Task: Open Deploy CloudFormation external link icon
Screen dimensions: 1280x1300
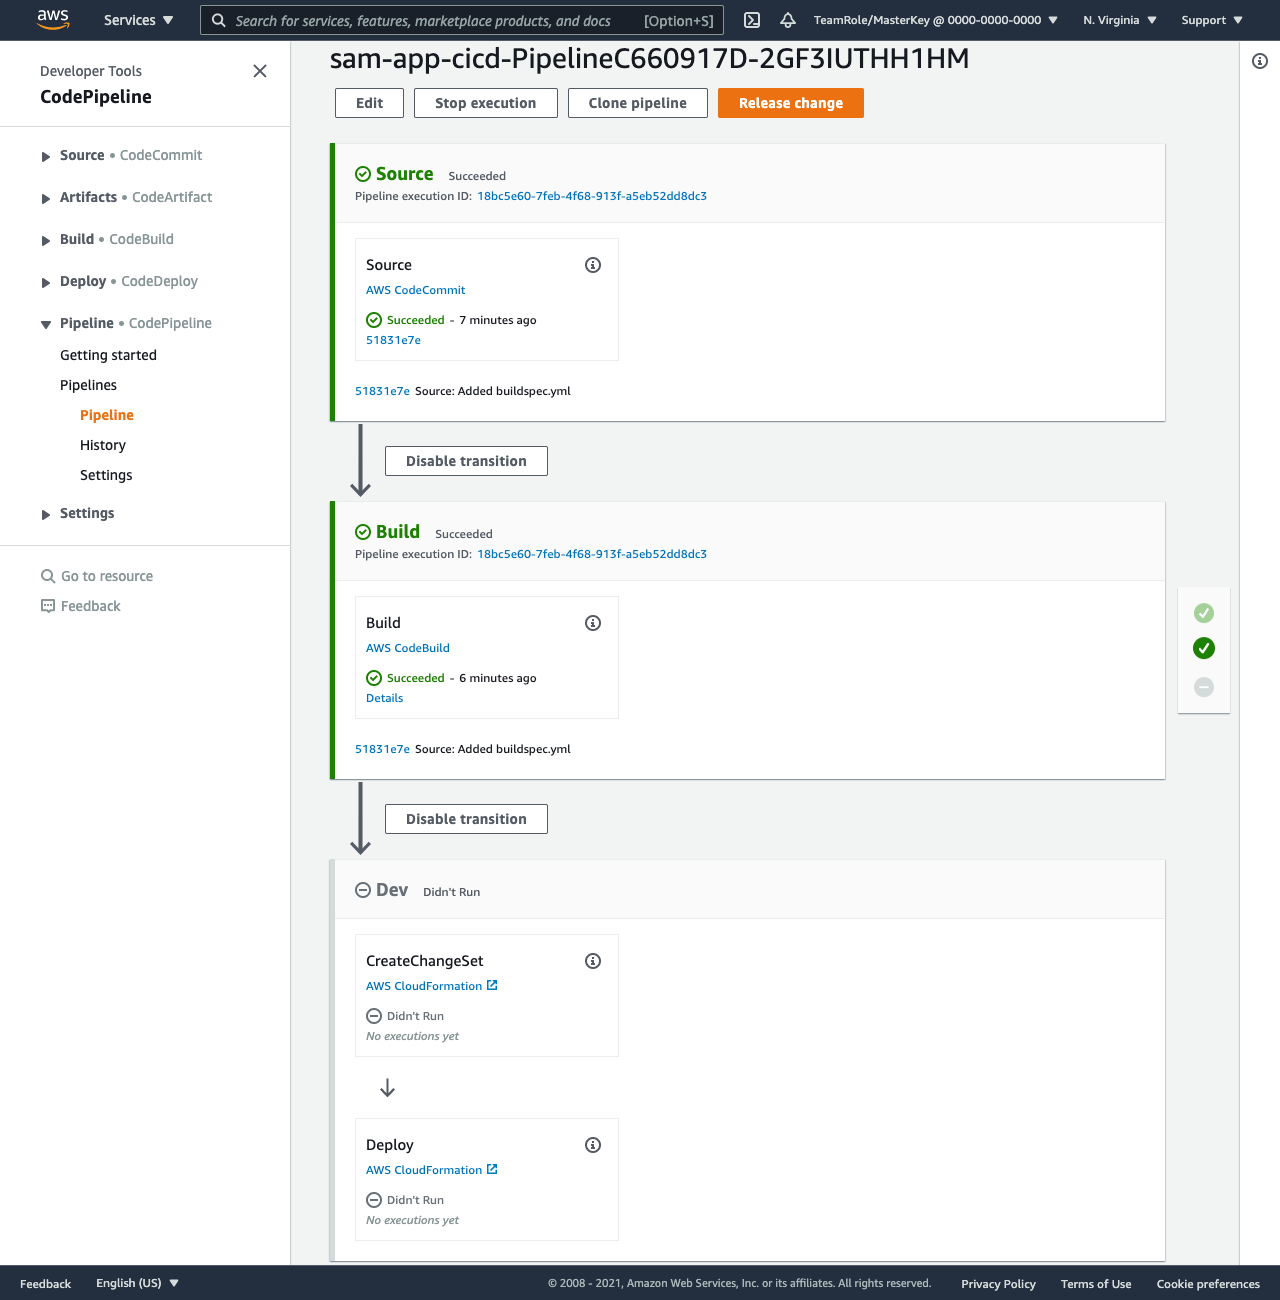Action: click(492, 1169)
